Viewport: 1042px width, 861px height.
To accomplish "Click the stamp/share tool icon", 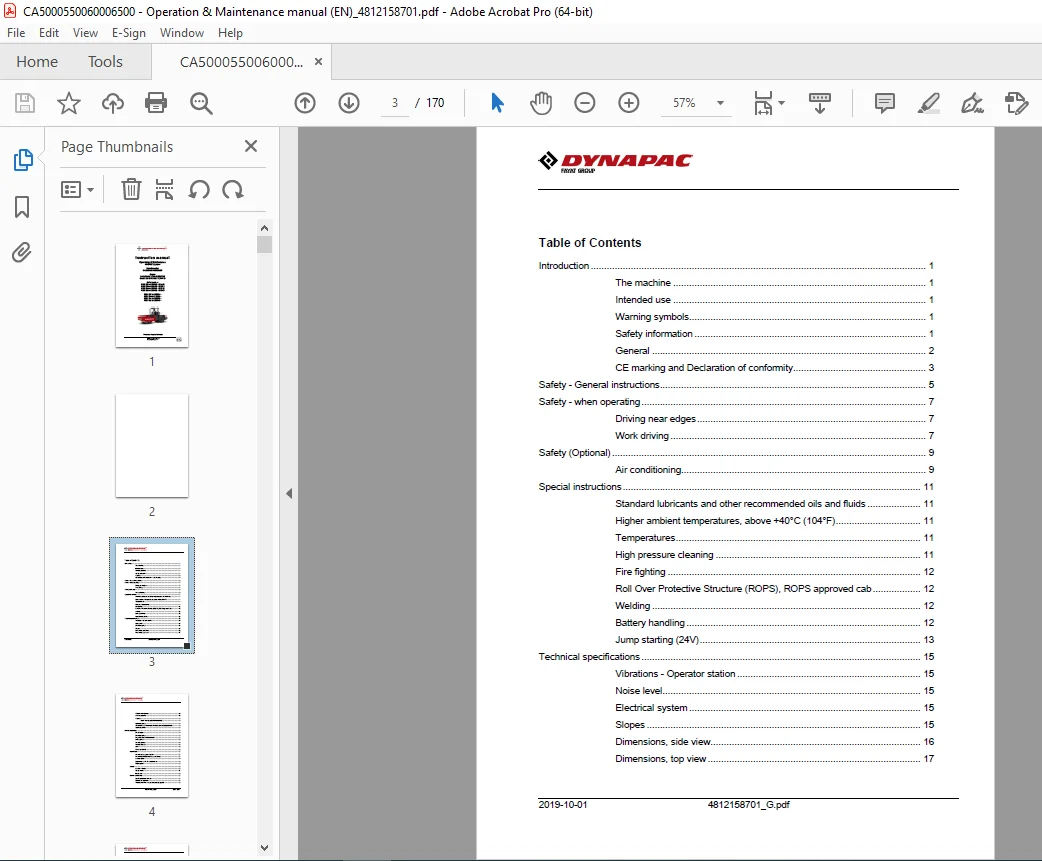I will [1016, 103].
